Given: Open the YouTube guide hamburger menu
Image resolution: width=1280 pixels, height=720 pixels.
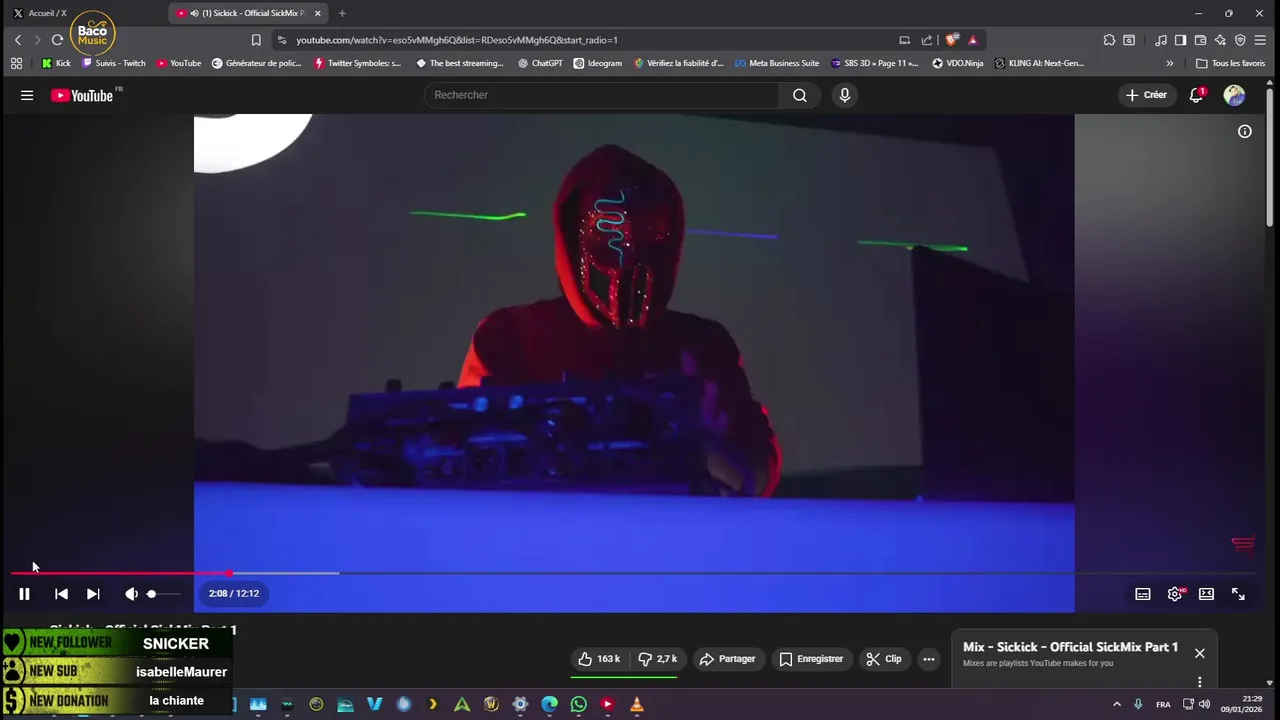Looking at the screenshot, I should (x=27, y=95).
